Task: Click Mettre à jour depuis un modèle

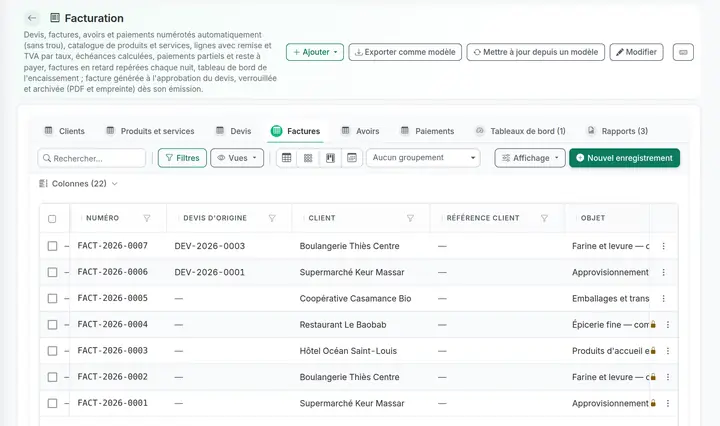Action: [x=535, y=52]
